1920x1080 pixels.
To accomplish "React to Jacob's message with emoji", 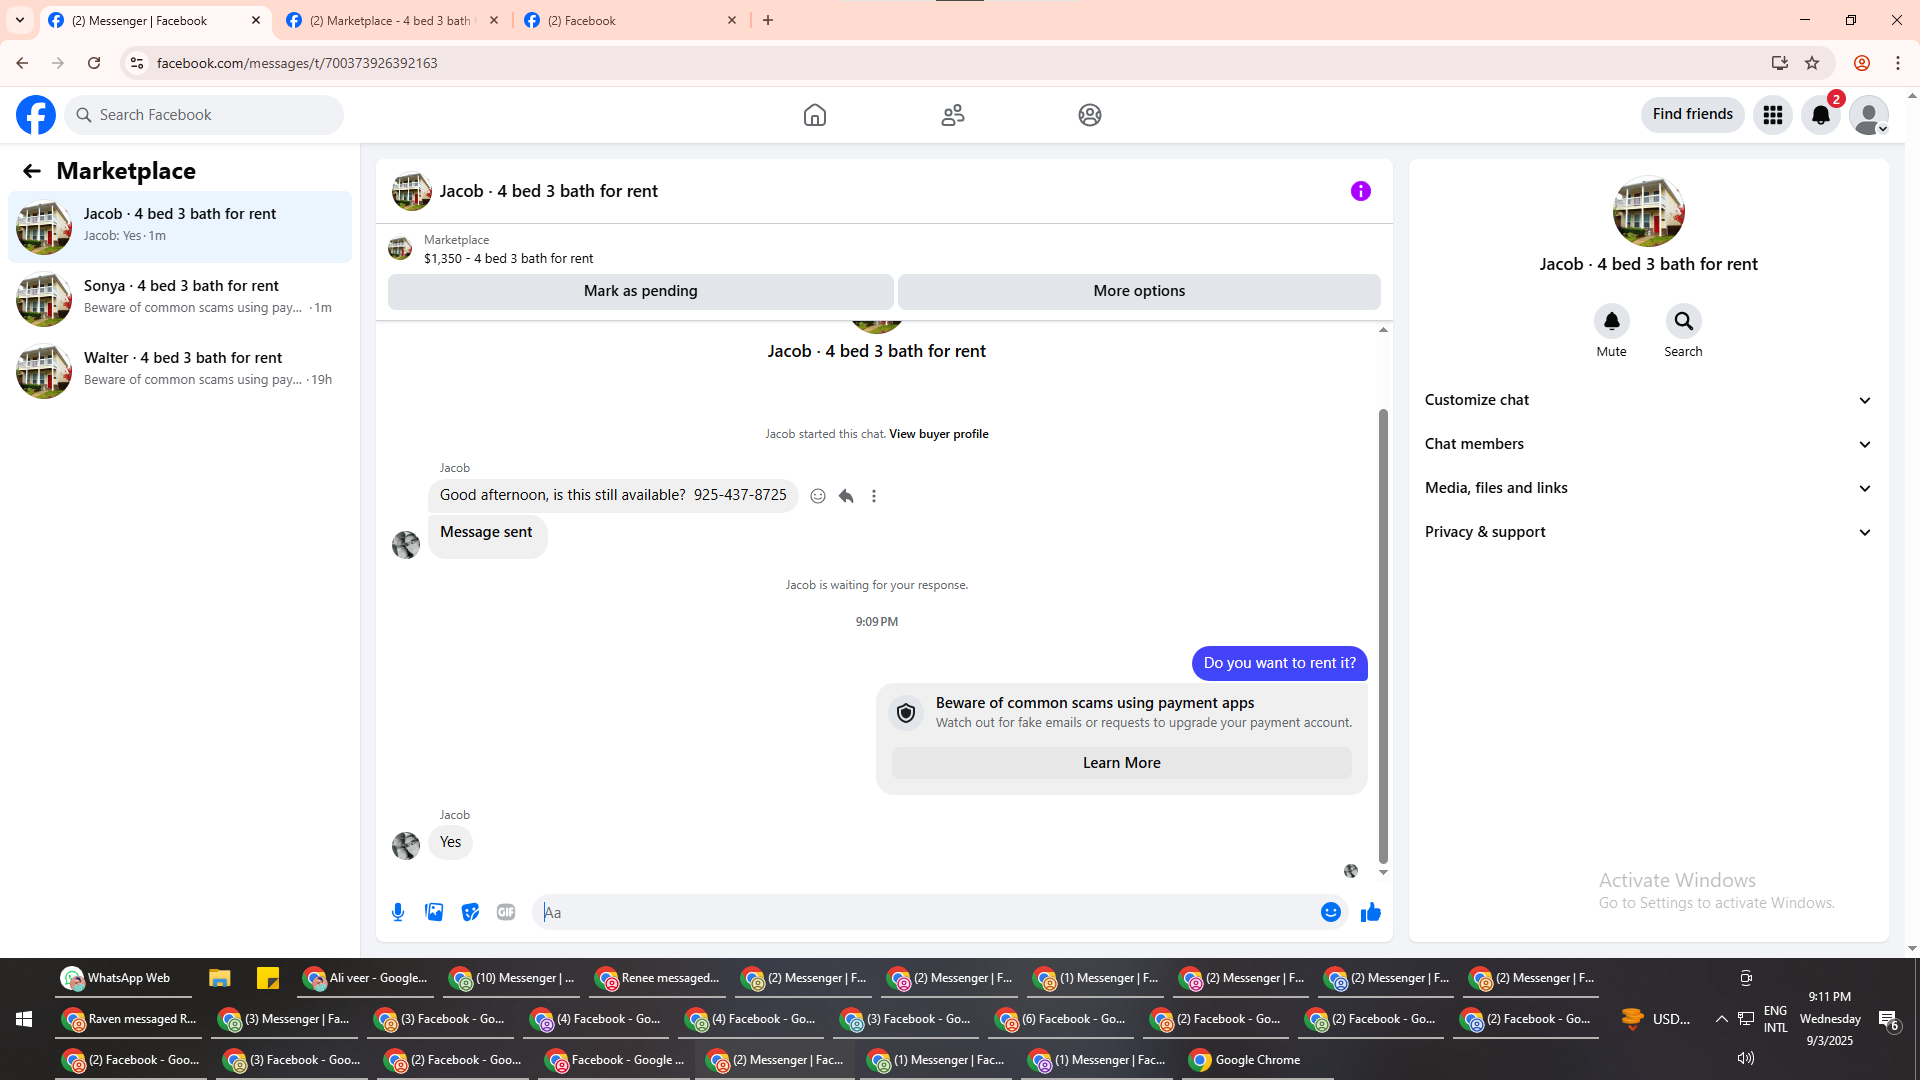I will coord(818,496).
